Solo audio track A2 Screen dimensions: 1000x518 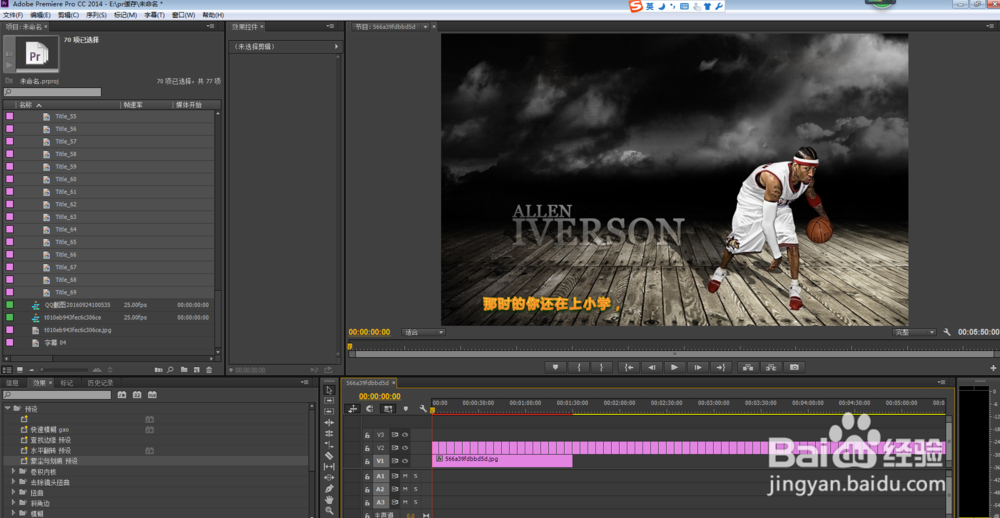tap(415, 489)
